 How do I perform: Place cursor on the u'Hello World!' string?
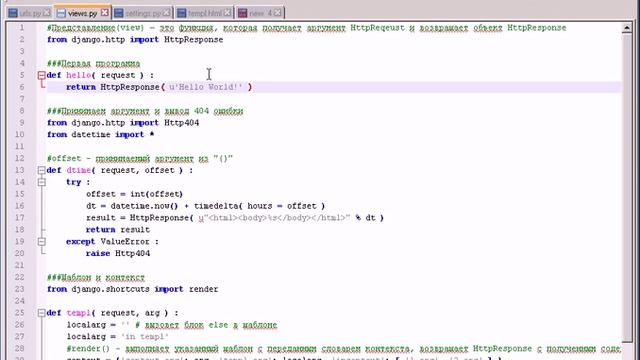point(206,87)
